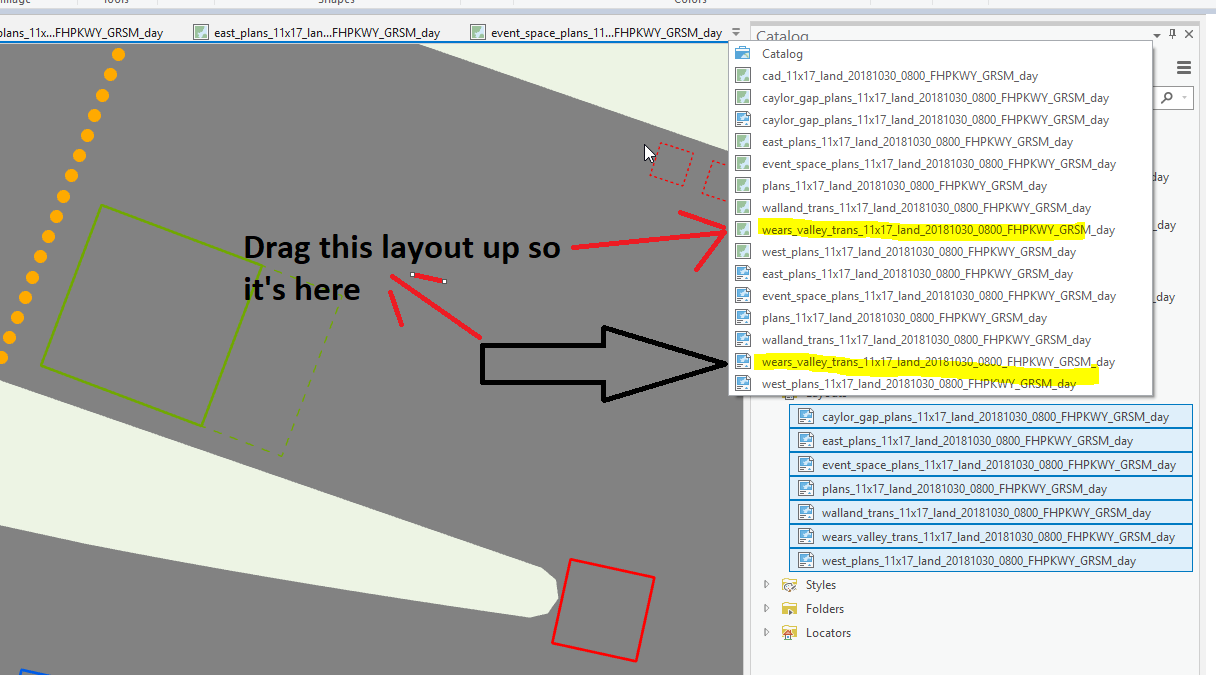This screenshot has width=1216, height=676.
Task: Expand the Folders node in Catalog
Action: tap(767, 609)
